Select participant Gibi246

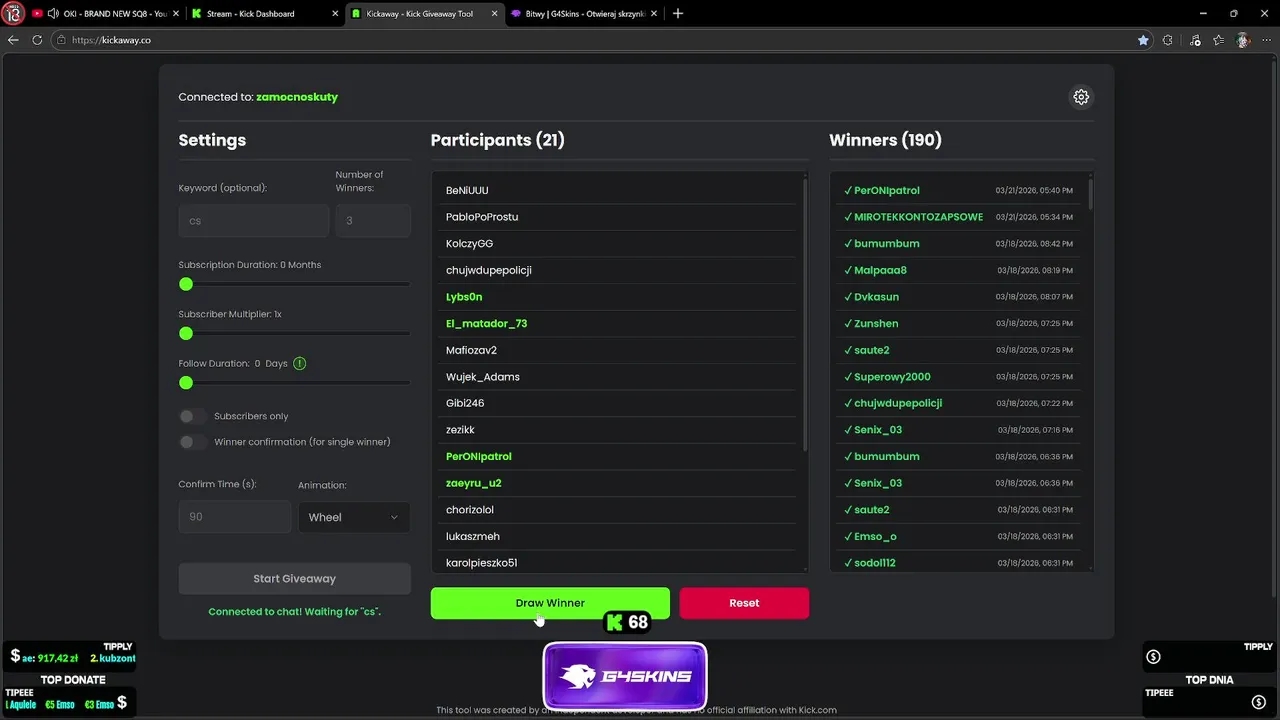click(465, 403)
